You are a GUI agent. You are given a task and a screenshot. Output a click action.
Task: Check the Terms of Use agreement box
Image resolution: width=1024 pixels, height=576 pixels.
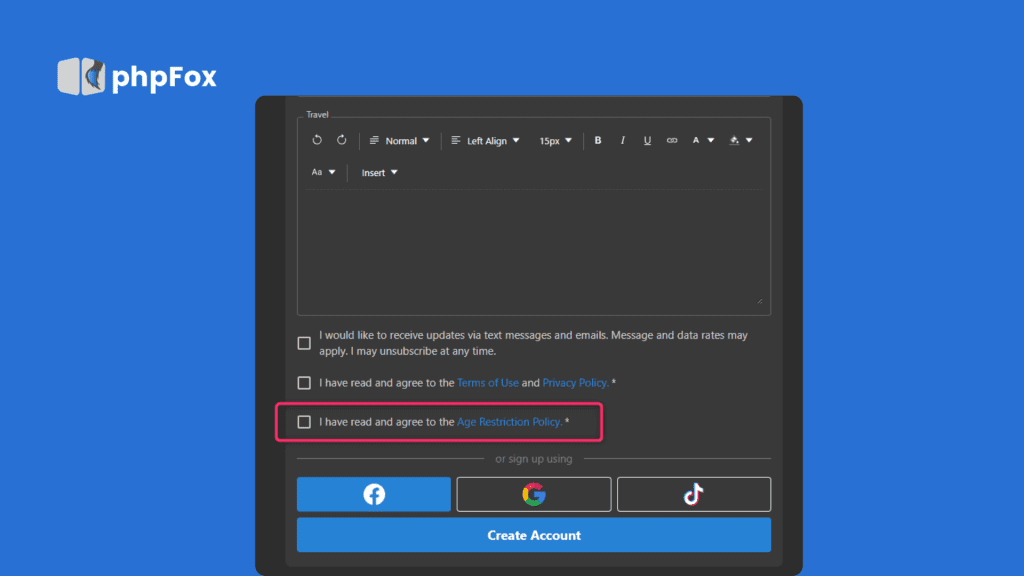(x=304, y=383)
